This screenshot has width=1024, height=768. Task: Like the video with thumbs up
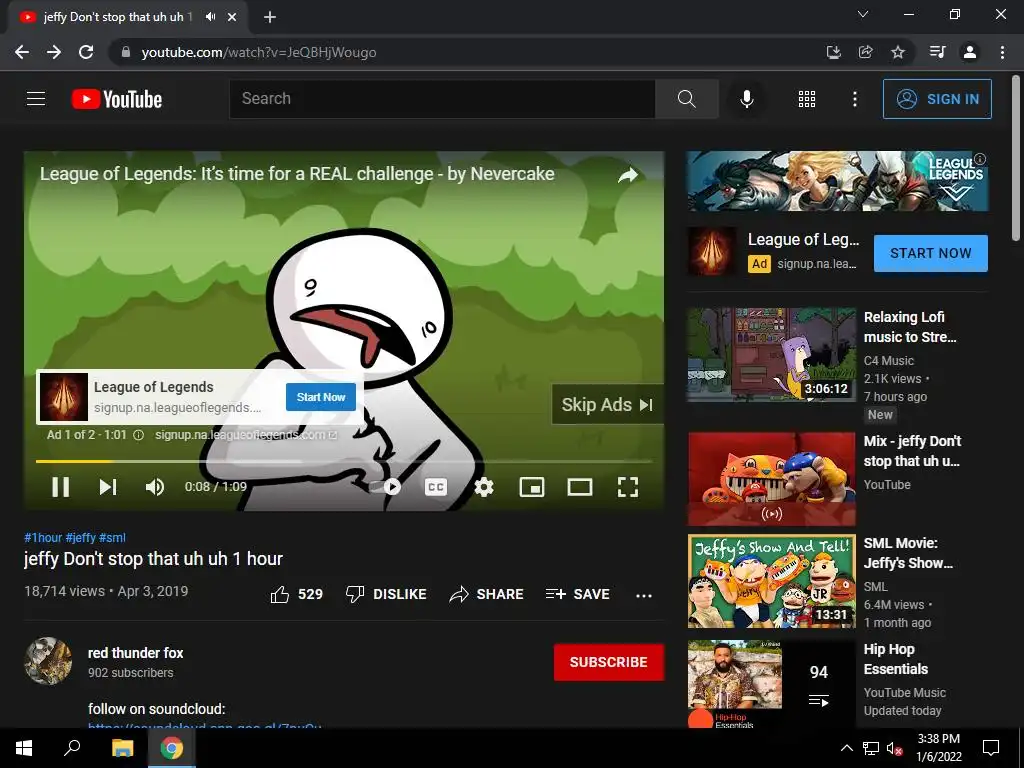(296, 594)
